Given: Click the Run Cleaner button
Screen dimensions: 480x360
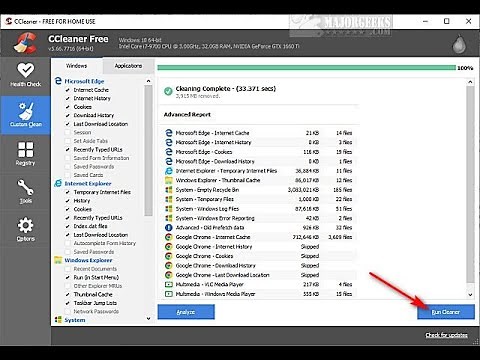Looking at the screenshot, I should (446, 312).
